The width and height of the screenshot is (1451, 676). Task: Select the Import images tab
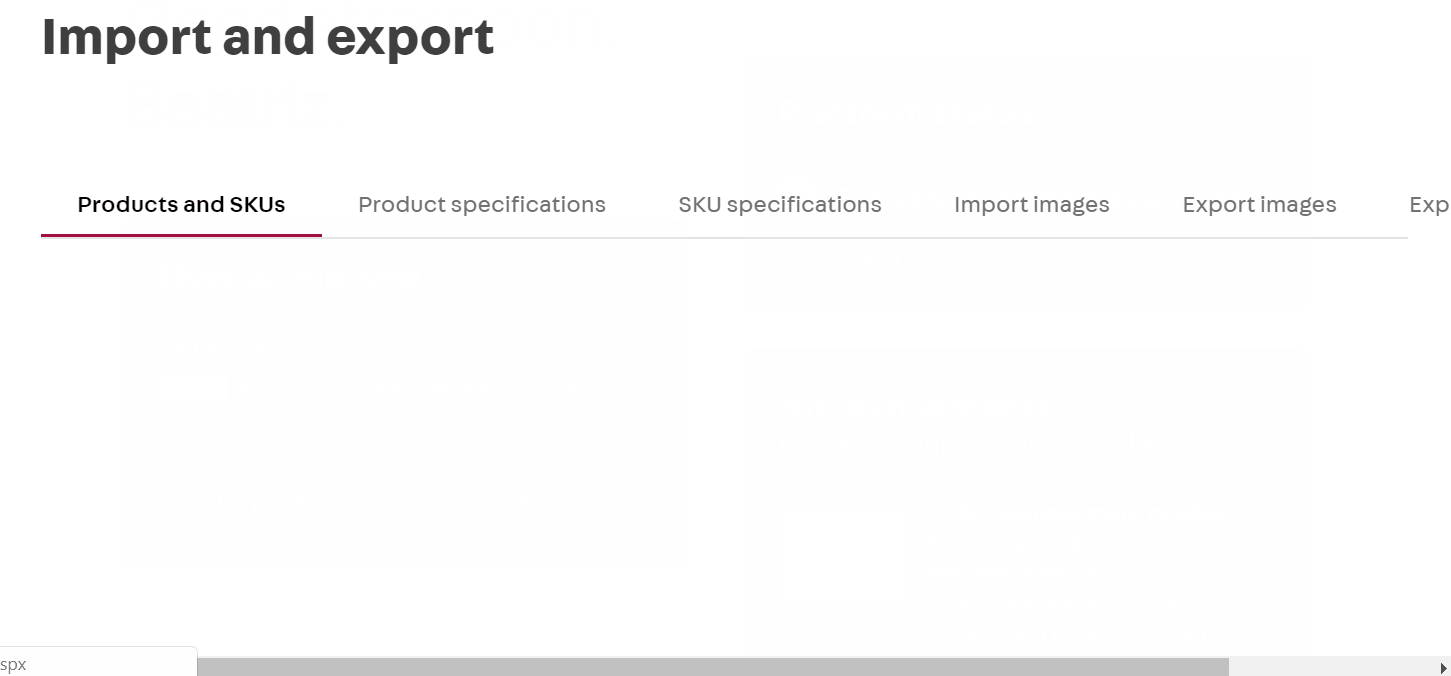tap(1032, 204)
